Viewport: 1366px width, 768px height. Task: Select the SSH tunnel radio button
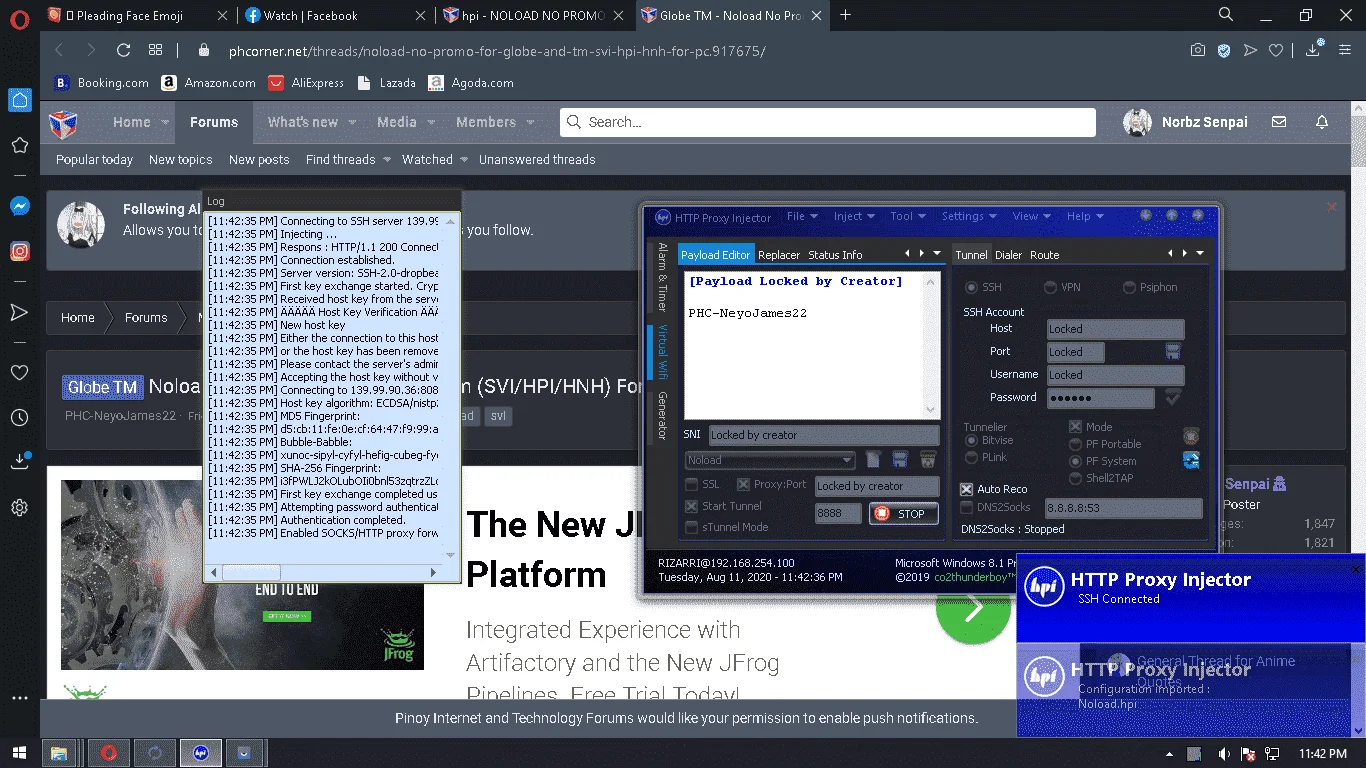(970, 287)
